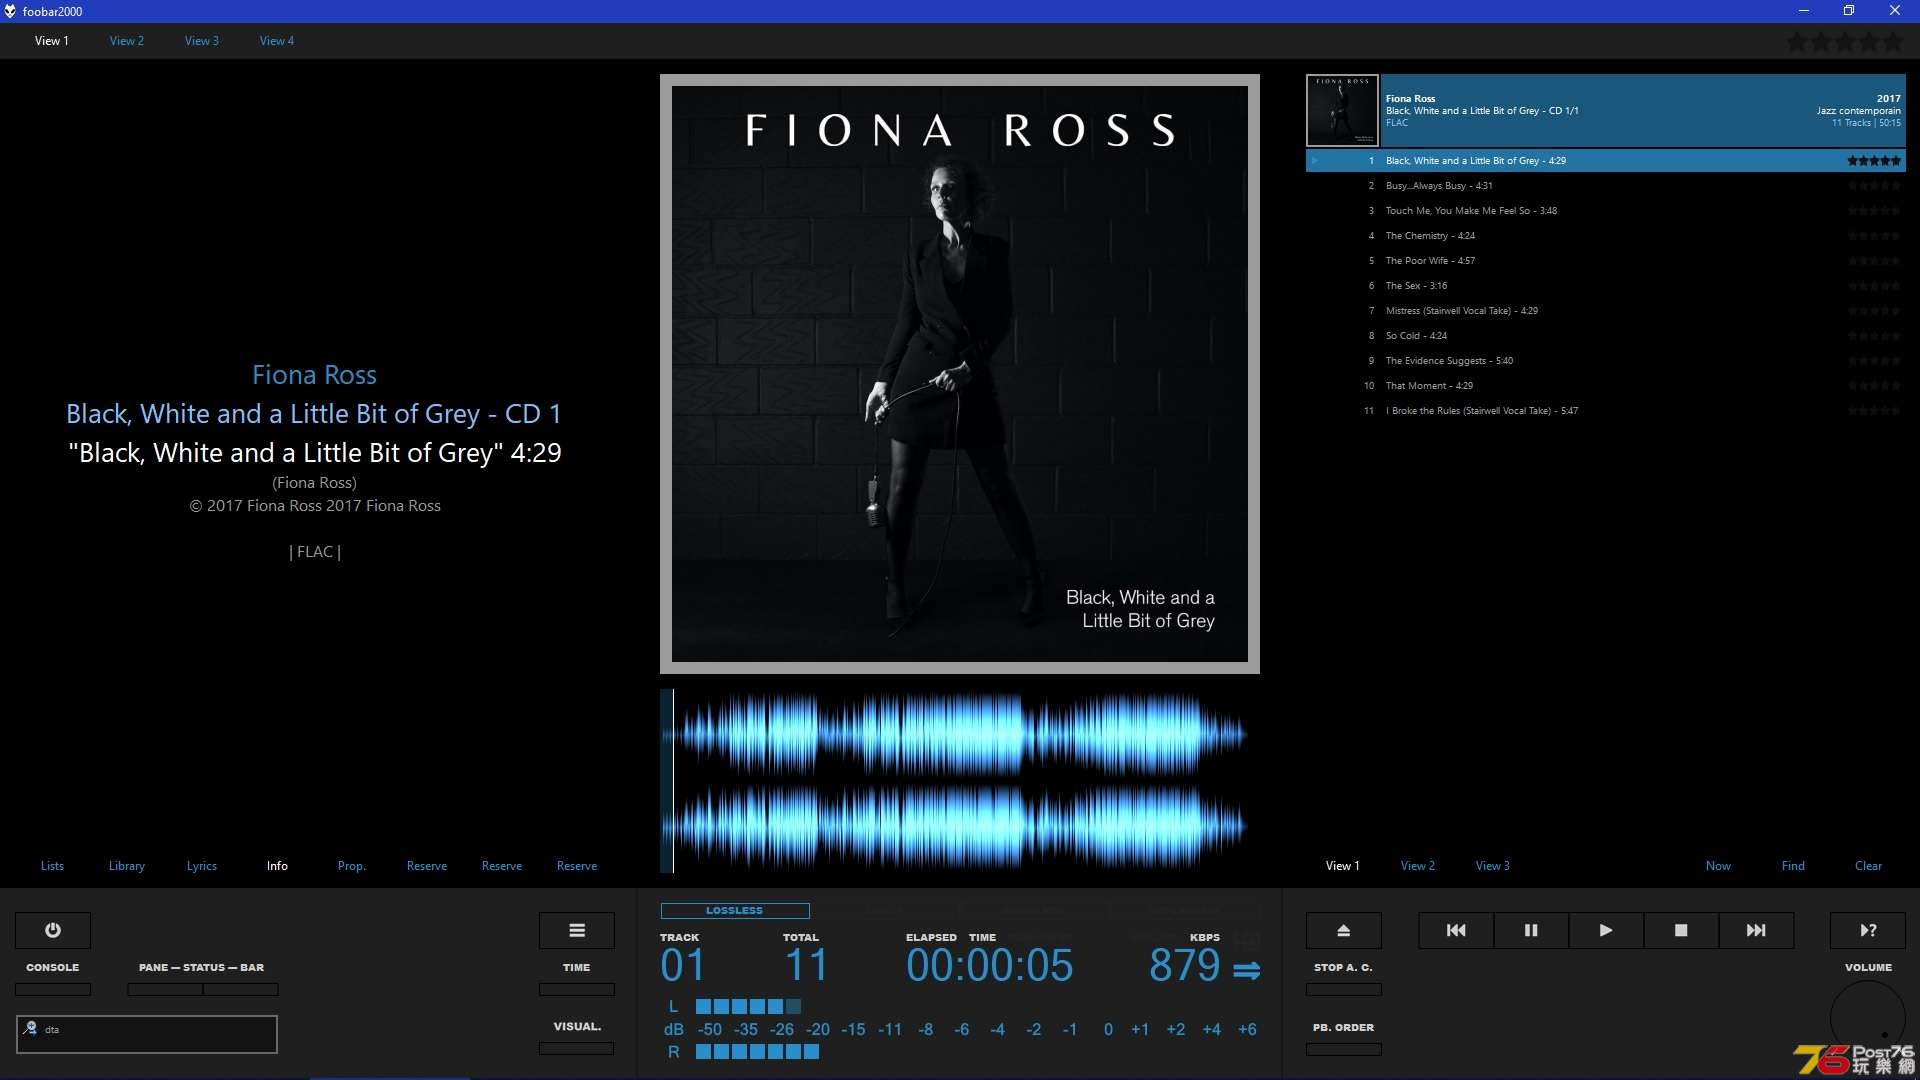Open the hamburger menu button above TIME
The height and width of the screenshot is (1080, 1920).
pyautogui.click(x=577, y=930)
